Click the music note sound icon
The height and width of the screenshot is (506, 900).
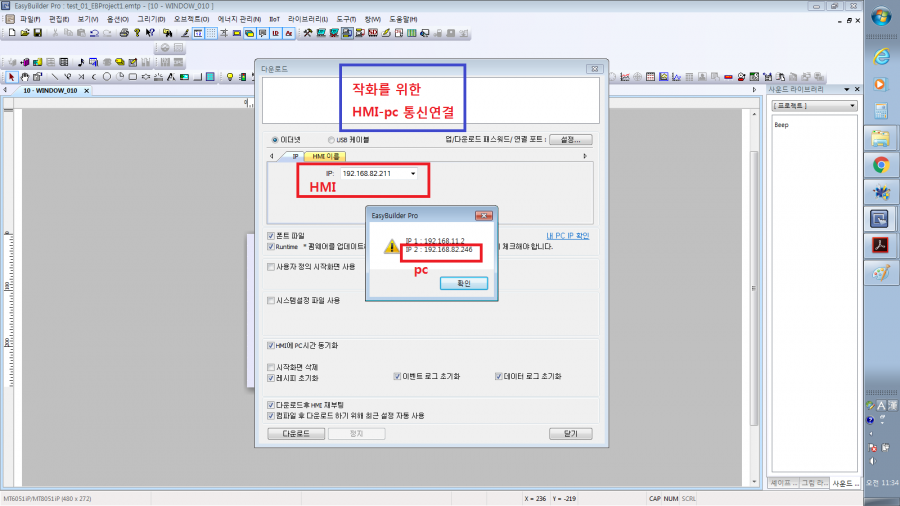click(80, 62)
